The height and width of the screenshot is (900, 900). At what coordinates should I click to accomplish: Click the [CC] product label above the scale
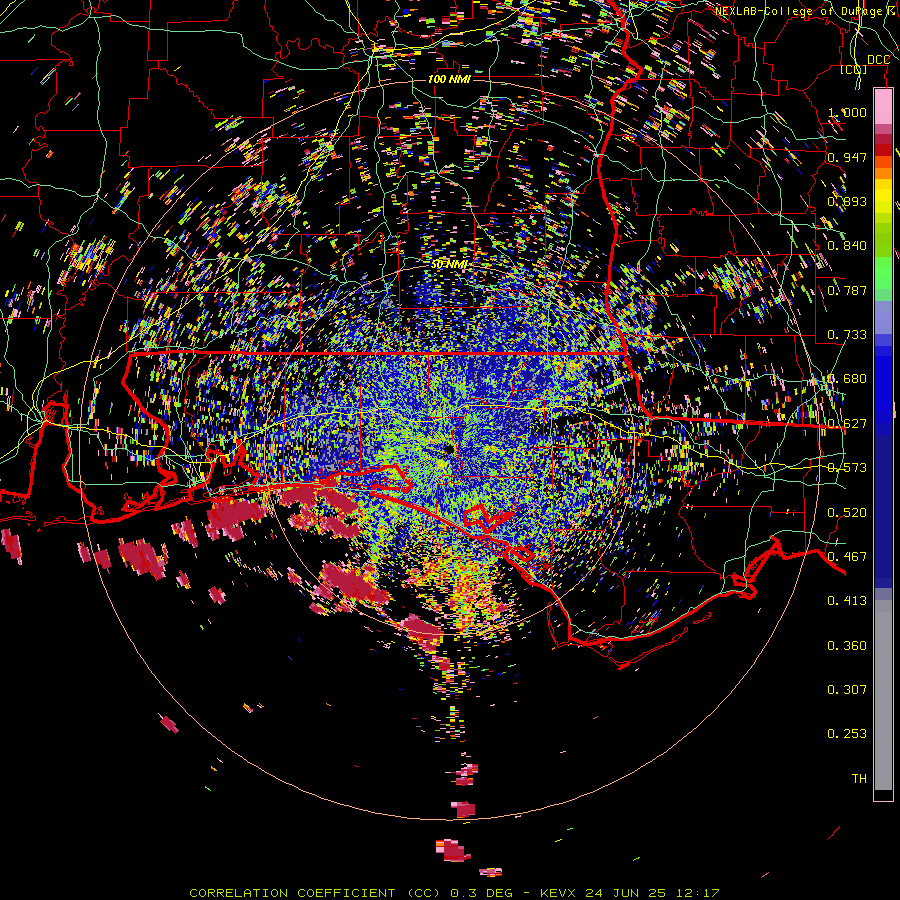tap(854, 69)
